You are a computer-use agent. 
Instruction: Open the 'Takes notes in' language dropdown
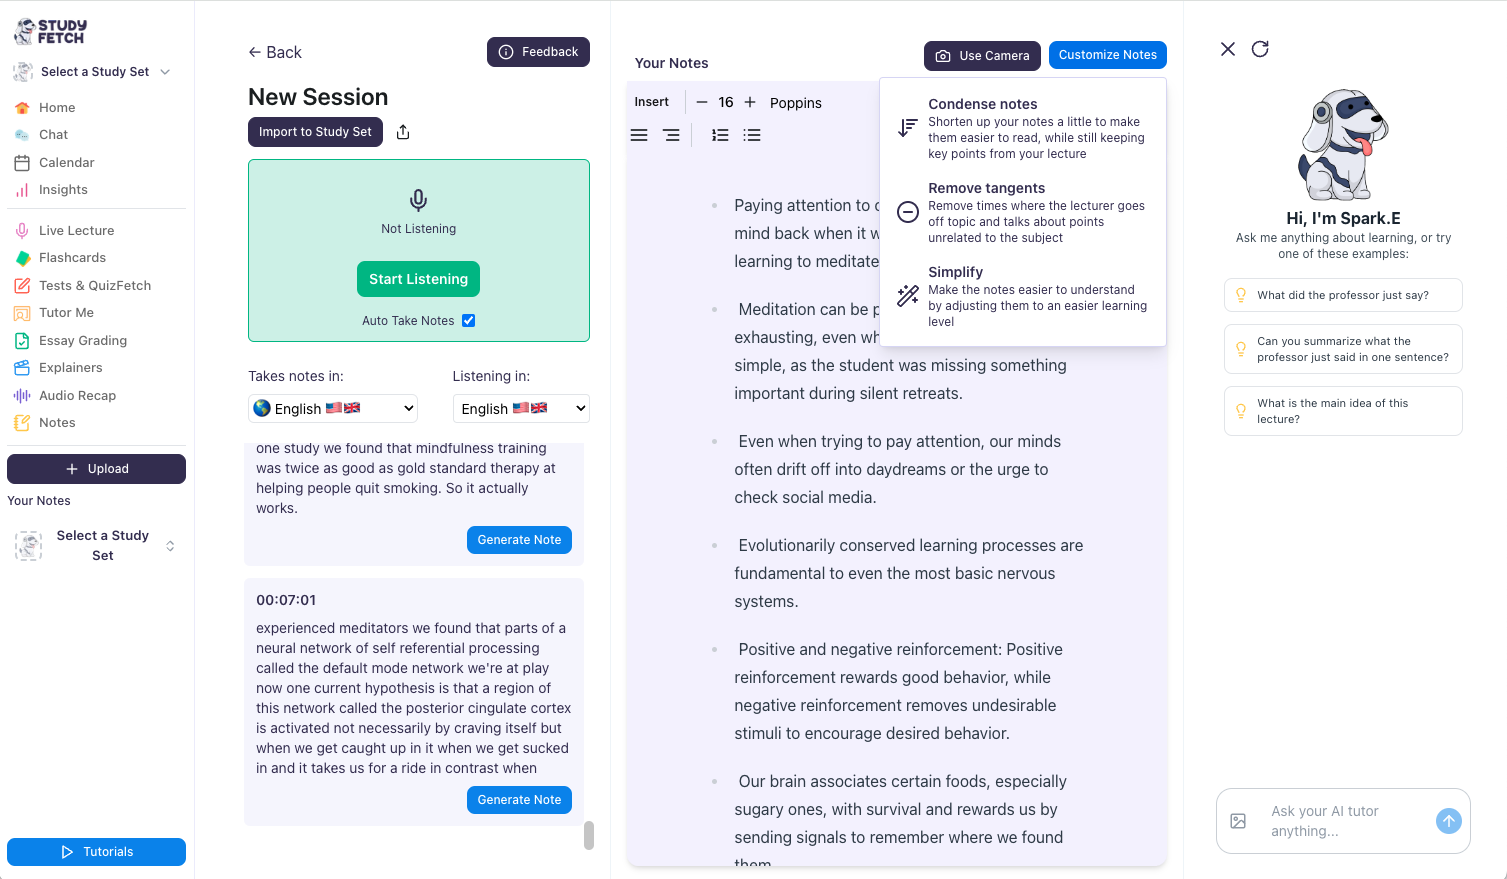(332, 408)
